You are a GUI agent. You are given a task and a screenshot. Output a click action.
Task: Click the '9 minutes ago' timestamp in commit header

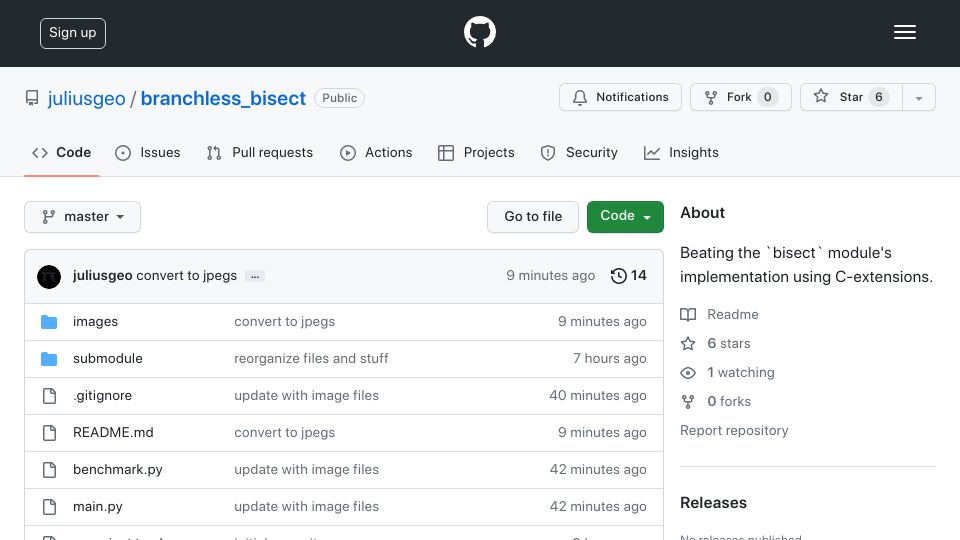coord(550,276)
